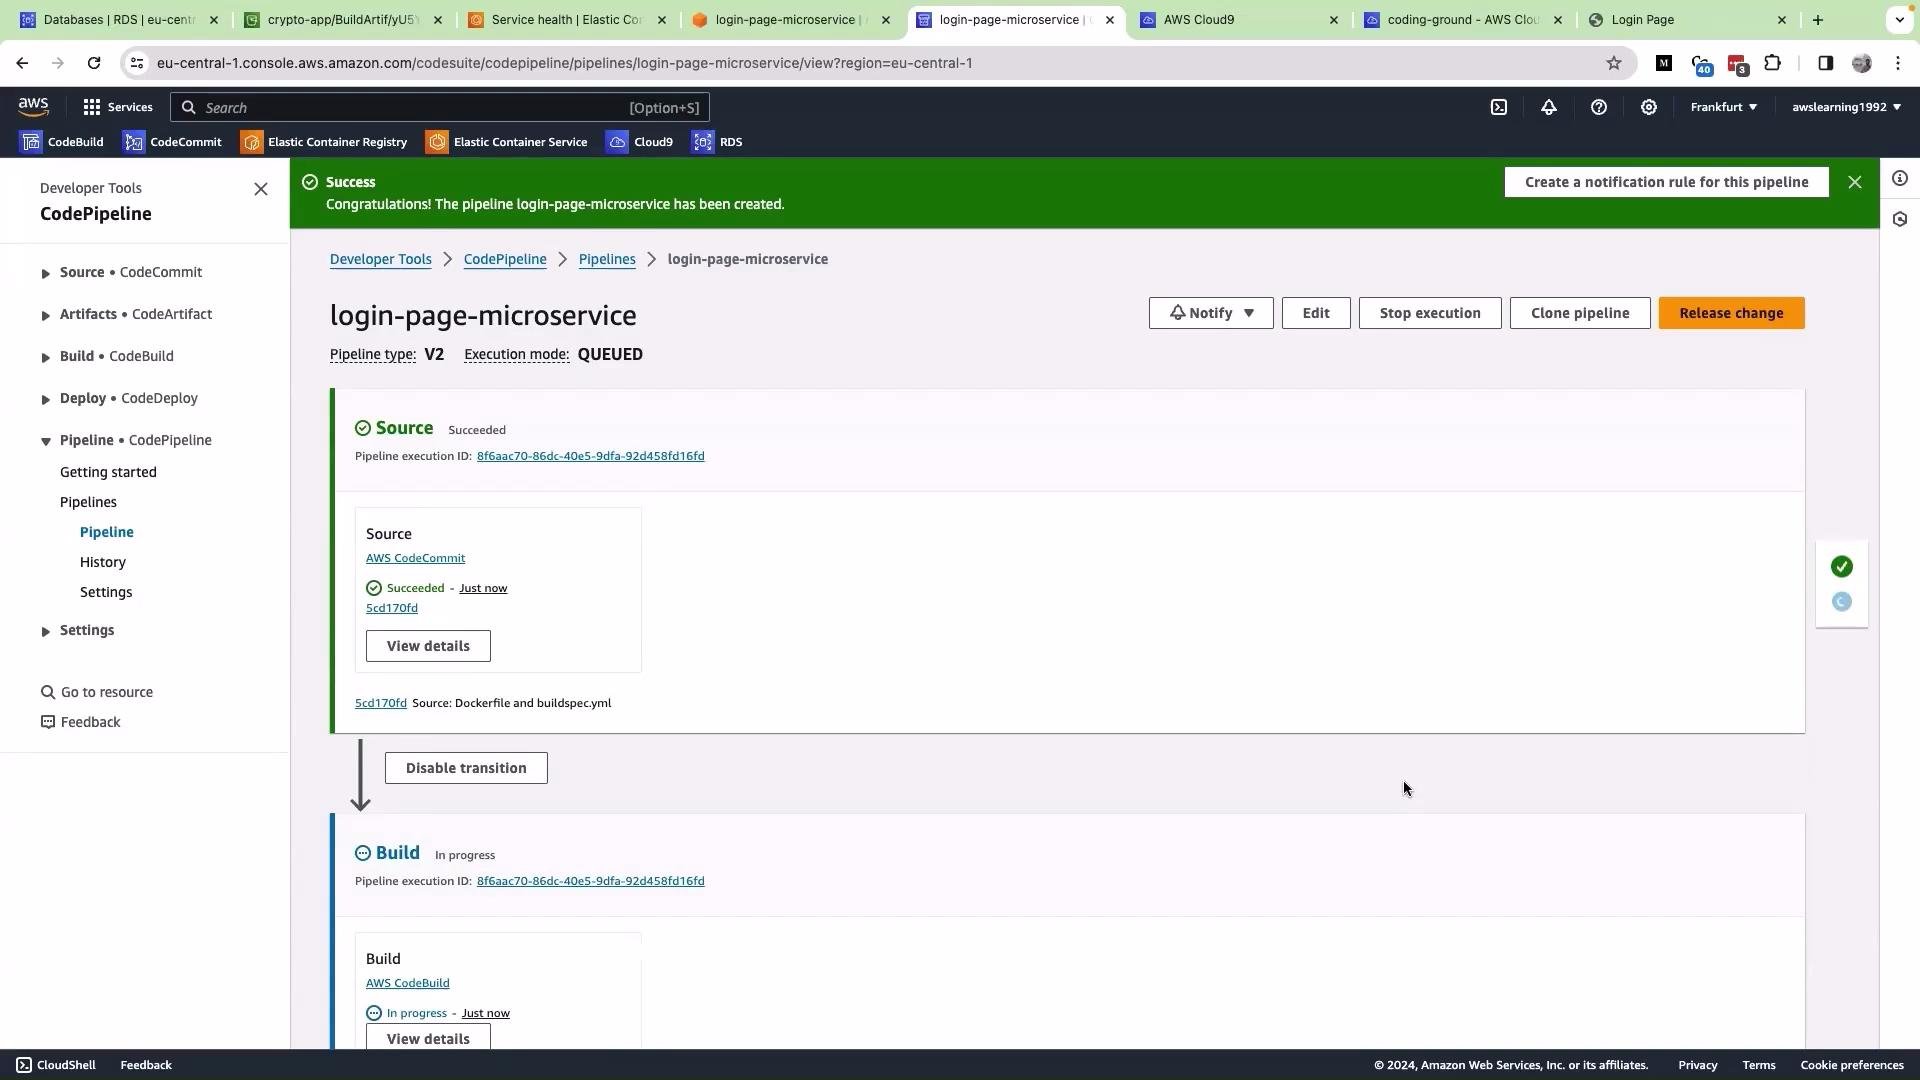Screen dimensions: 1920x1080
Task: Open the Frankfurt region selector
Action: (1724, 107)
